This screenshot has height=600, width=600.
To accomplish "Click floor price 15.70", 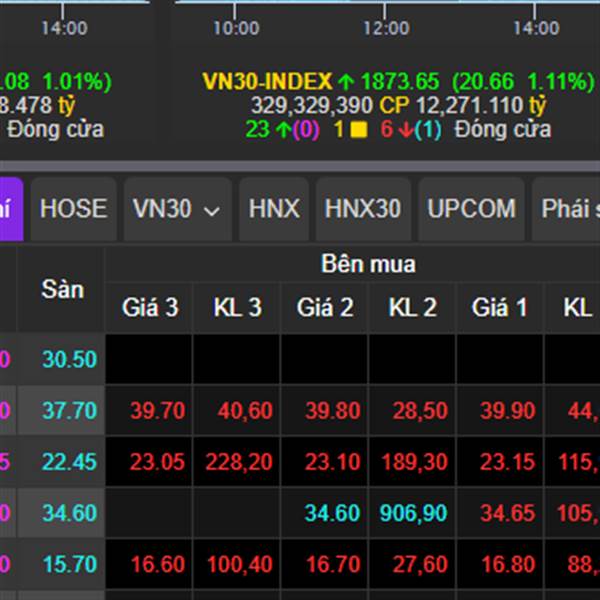I will click(70, 564).
